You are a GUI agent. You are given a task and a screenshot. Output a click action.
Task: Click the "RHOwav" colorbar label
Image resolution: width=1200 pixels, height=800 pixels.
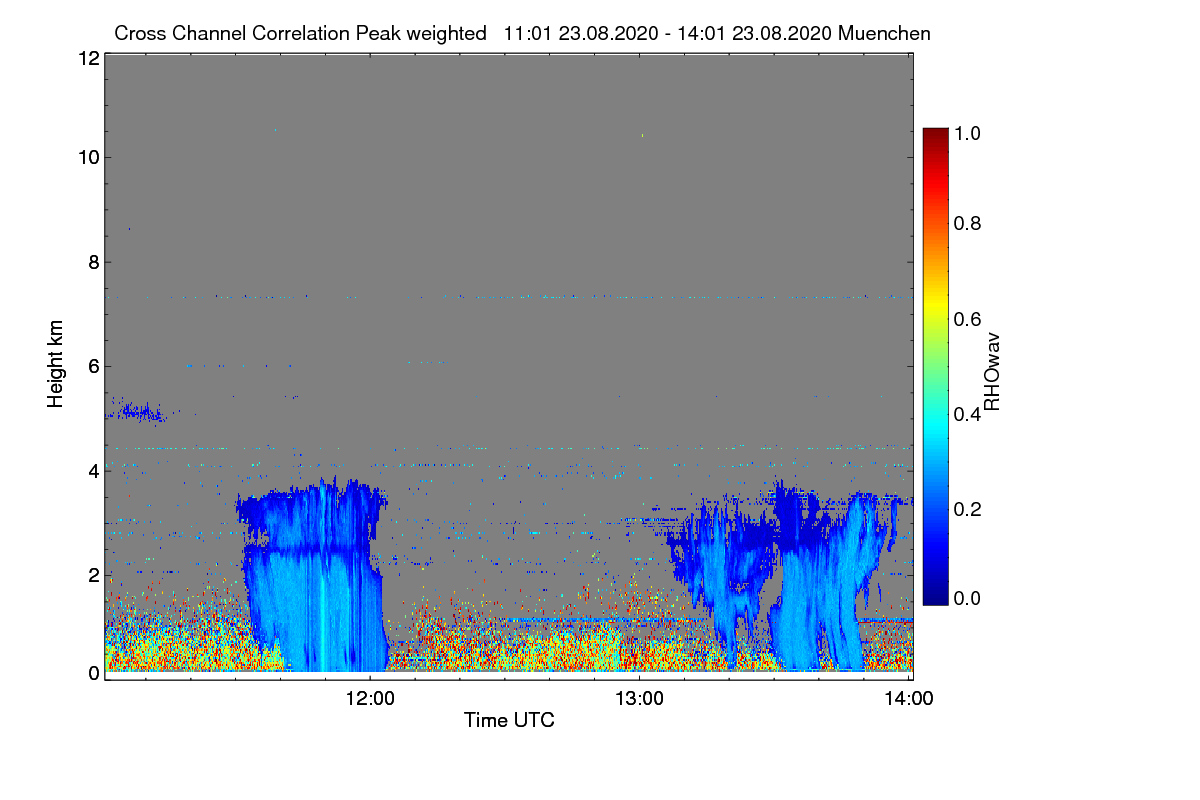[x=992, y=372]
